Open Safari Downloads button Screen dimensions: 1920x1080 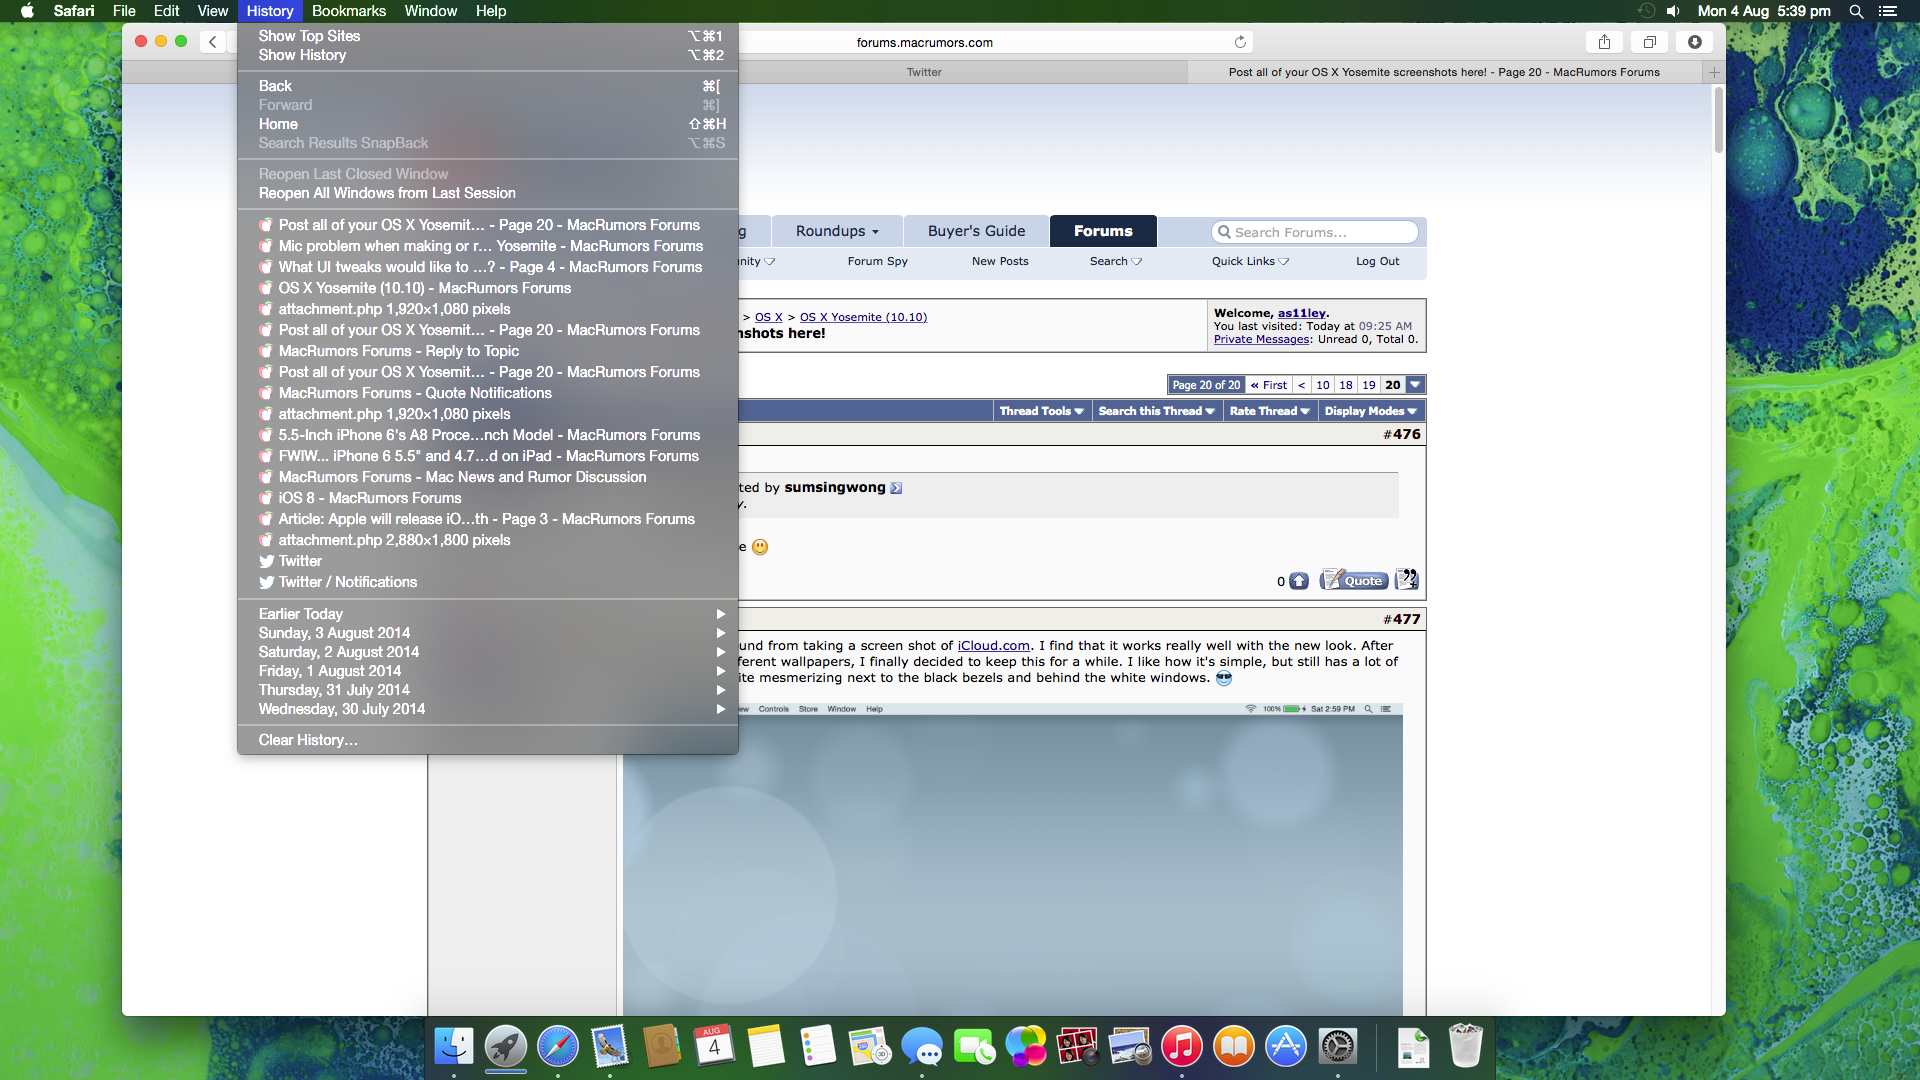click(1695, 42)
